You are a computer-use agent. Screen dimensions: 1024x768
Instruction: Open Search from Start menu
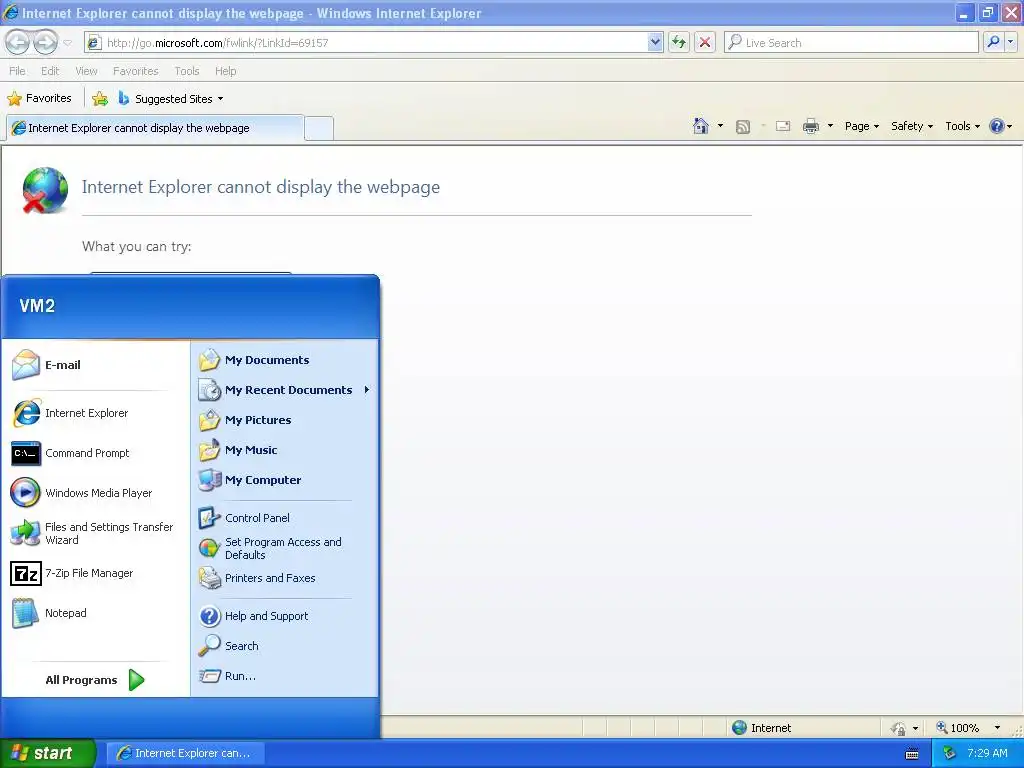[285, 646]
